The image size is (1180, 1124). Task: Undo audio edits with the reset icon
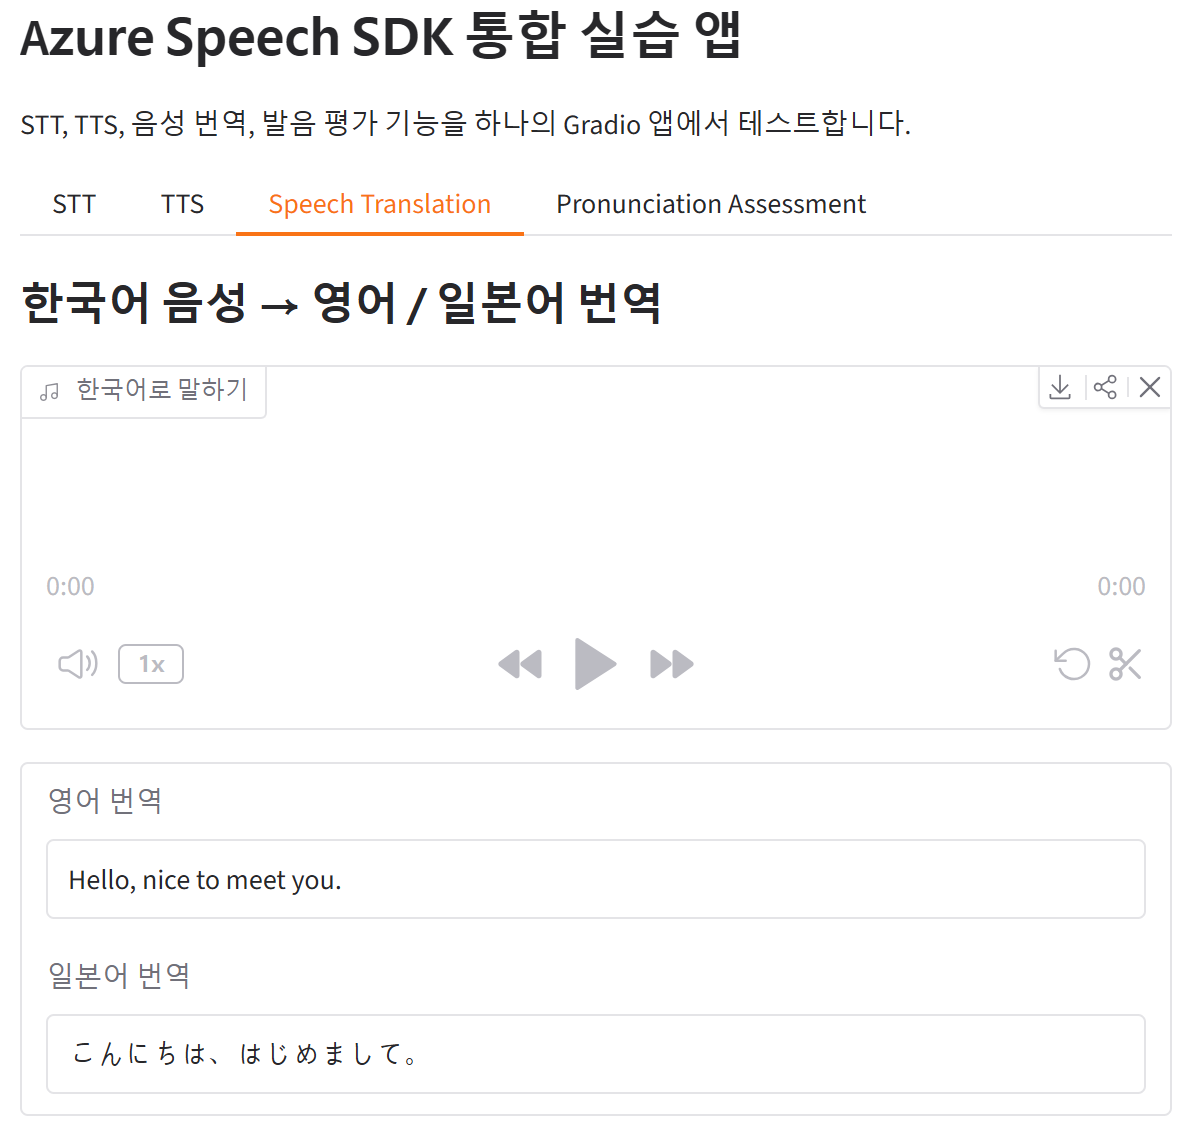click(x=1072, y=664)
